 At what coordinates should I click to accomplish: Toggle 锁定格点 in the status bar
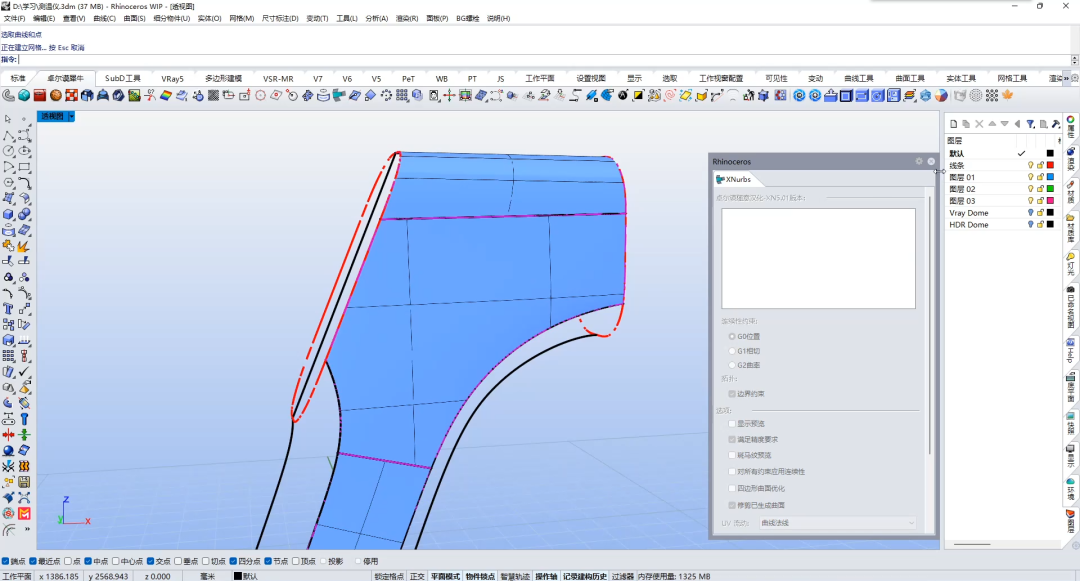pos(389,576)
